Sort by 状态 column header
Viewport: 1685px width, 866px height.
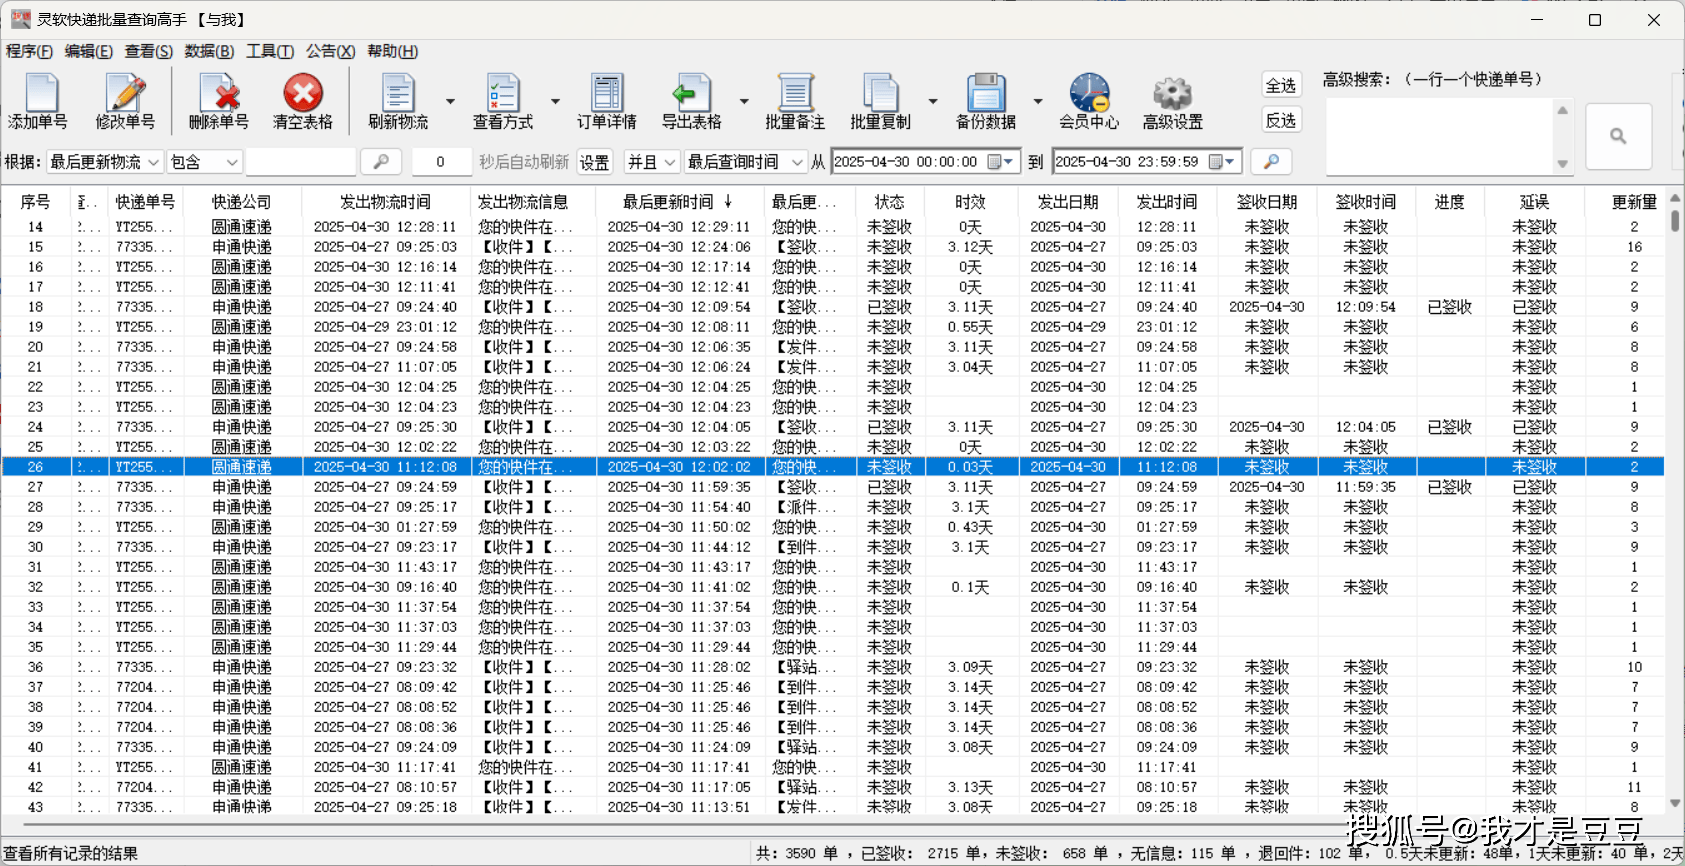pos(889,202)
